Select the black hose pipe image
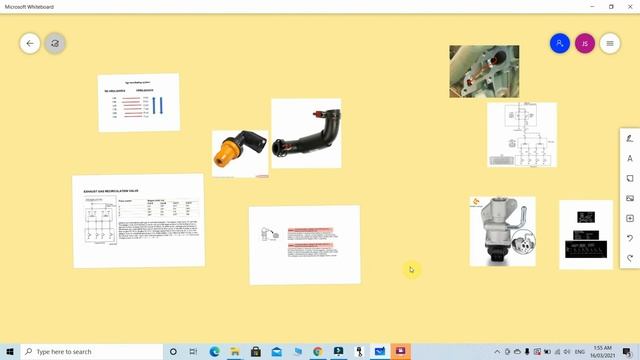Viewport: 640px width, 360px height. coord(306,133)
